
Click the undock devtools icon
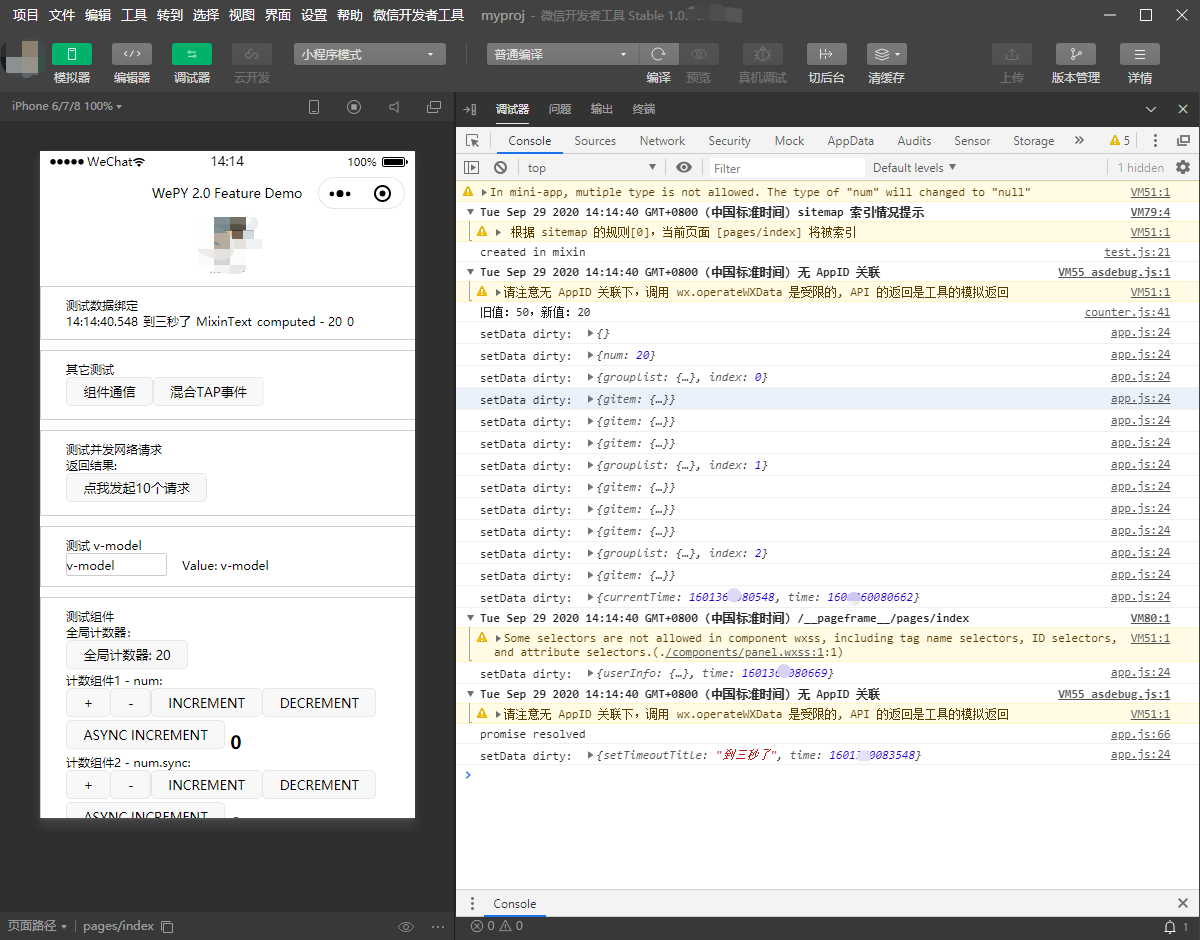coord(1182,141)
